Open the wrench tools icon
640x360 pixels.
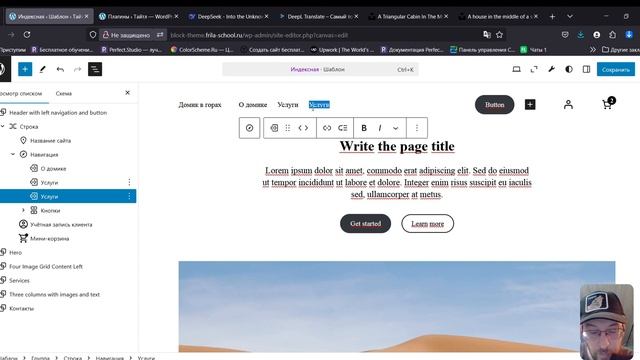(551, 69)
